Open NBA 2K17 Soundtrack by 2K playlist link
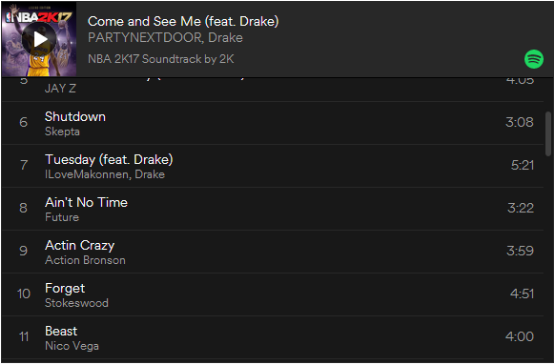Screen dimensions: 554x364 pos(161,59)
